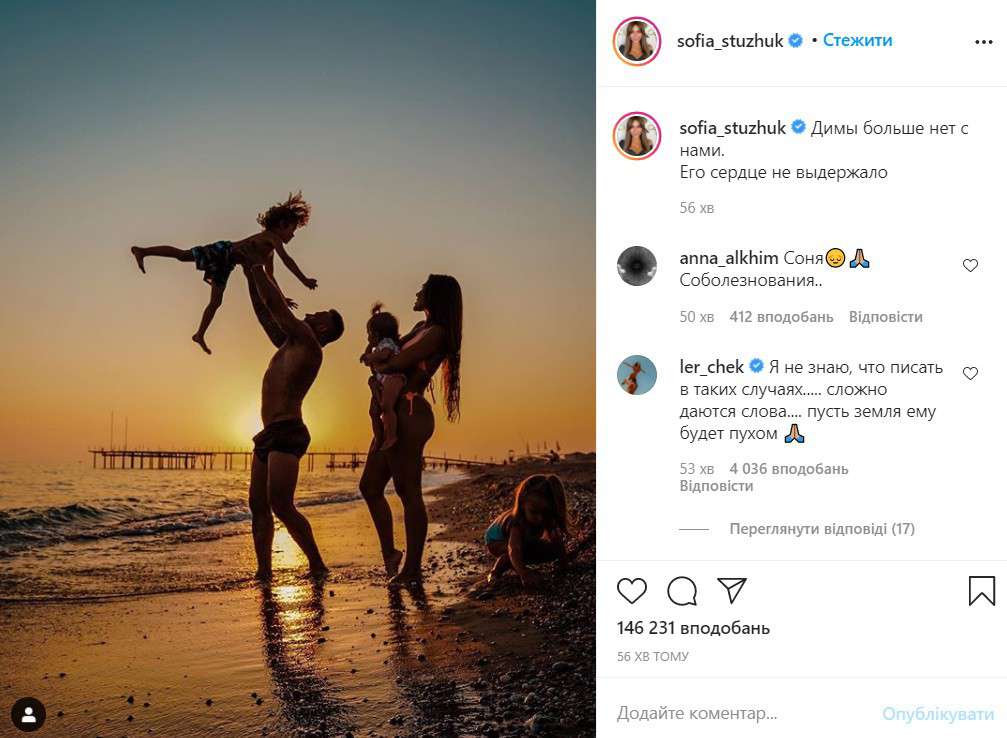
Task: Open the likes list via 146 231 вподобань
Action: point(693,628)
